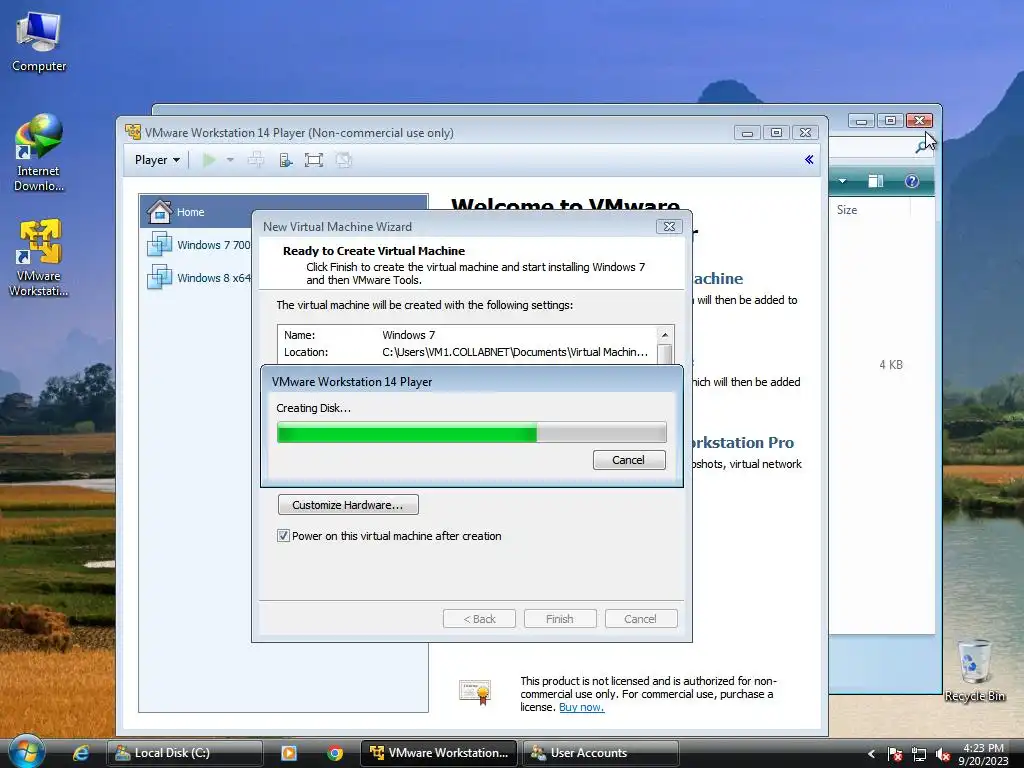Cancel the disk creation progress dialog

pyautogui.click(x=629, y=460)
